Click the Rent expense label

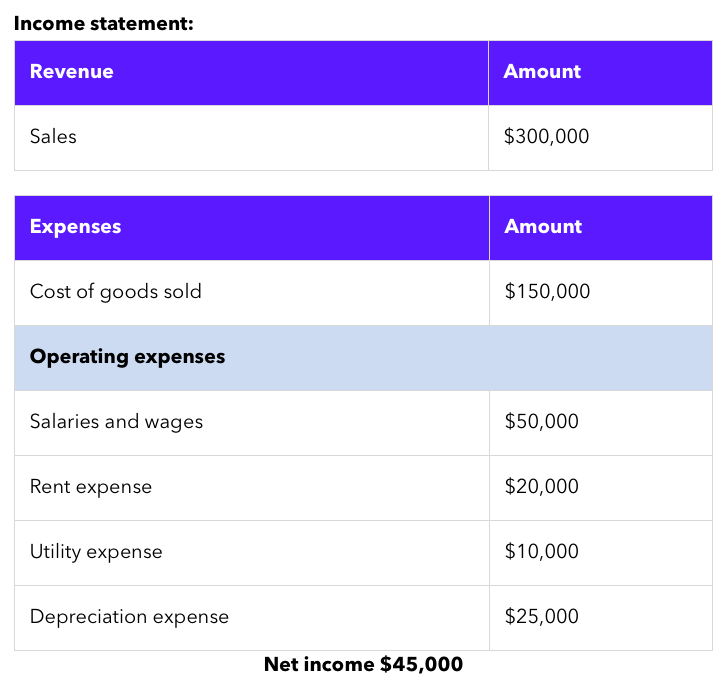91,487
